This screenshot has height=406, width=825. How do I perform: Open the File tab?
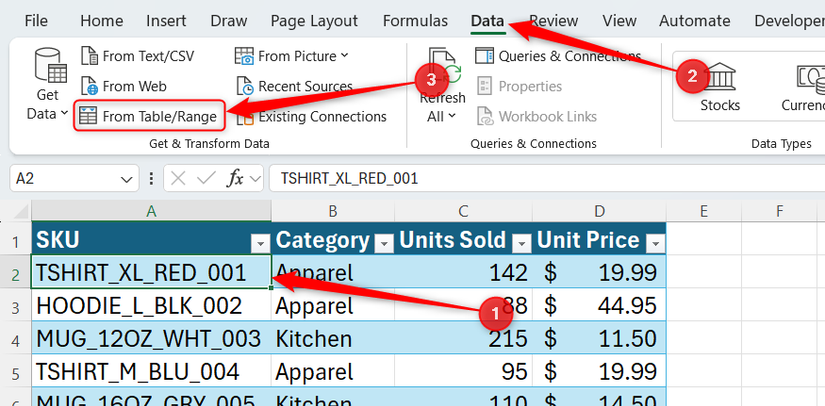coord(36,21)
